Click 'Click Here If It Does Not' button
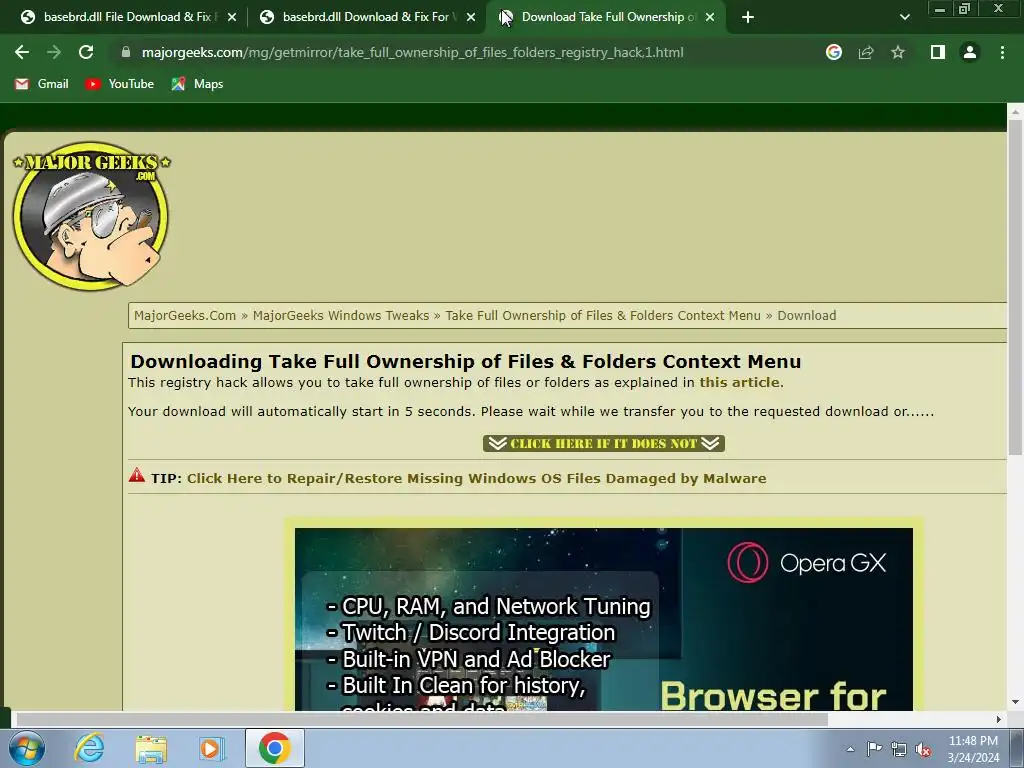 (x=603, y=443)
